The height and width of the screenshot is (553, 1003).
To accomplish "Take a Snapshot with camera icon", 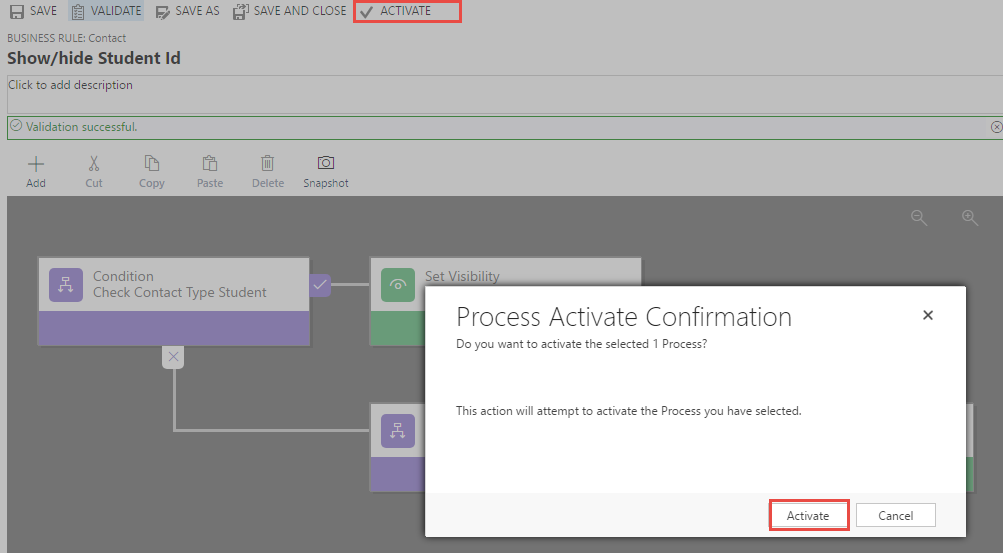I will (326, 163).
